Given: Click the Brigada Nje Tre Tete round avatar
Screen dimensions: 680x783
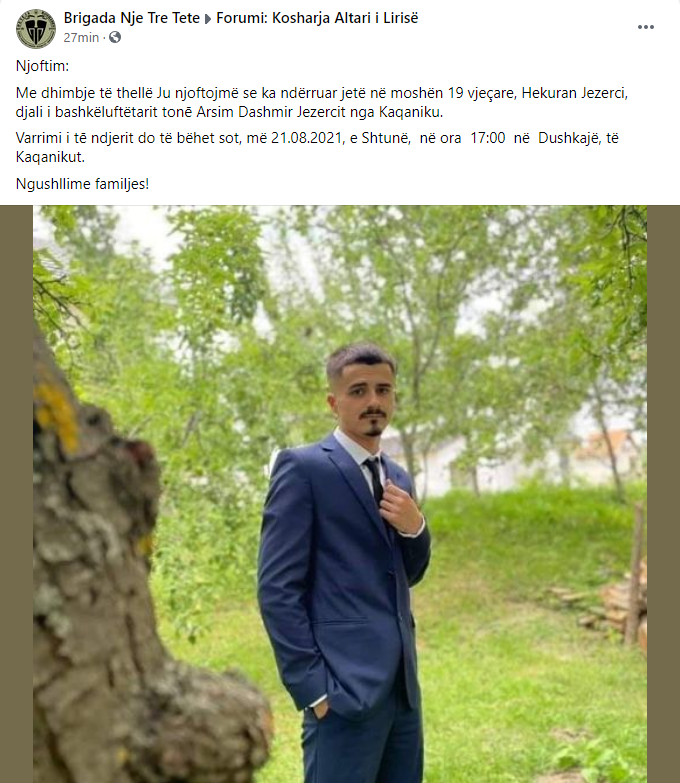Looking at the screenshot, I should [x=35, y=28].
